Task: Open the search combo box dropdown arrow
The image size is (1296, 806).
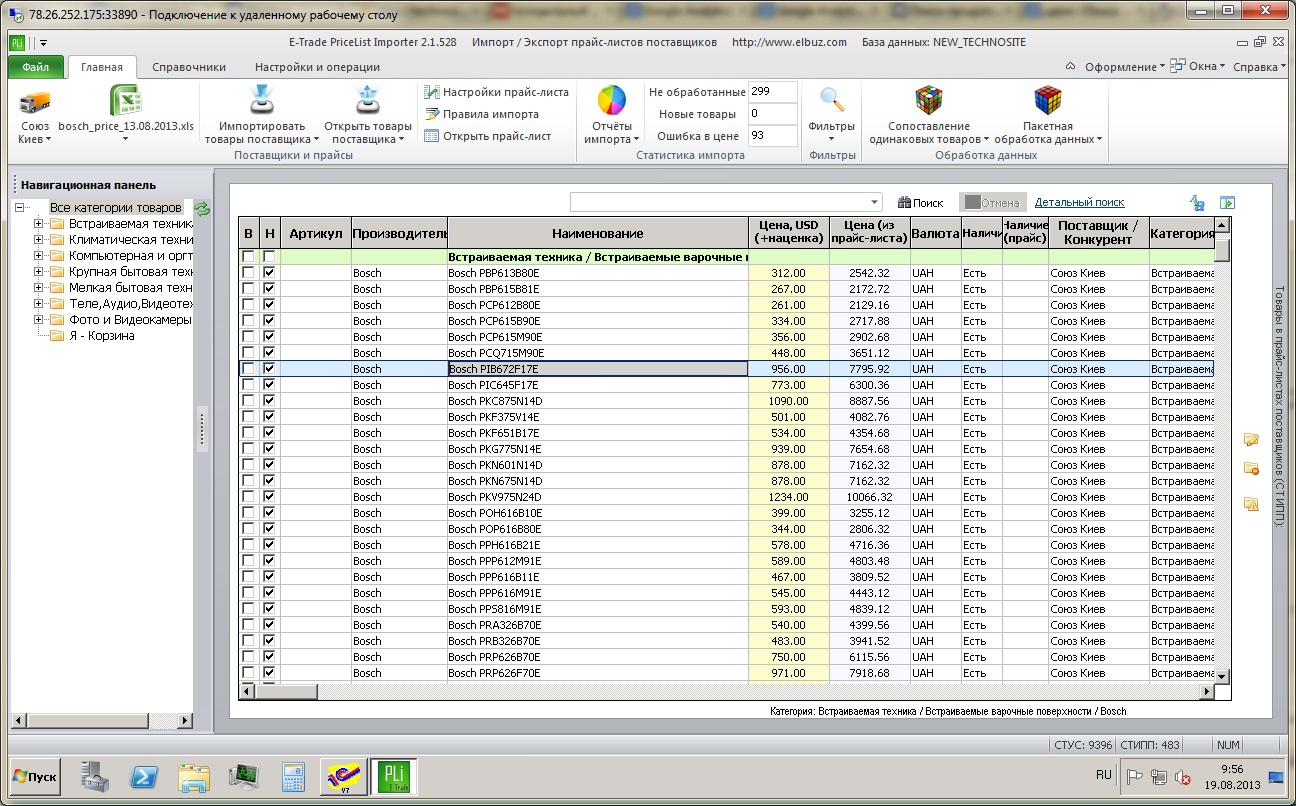Action: [x=876, y=202]
